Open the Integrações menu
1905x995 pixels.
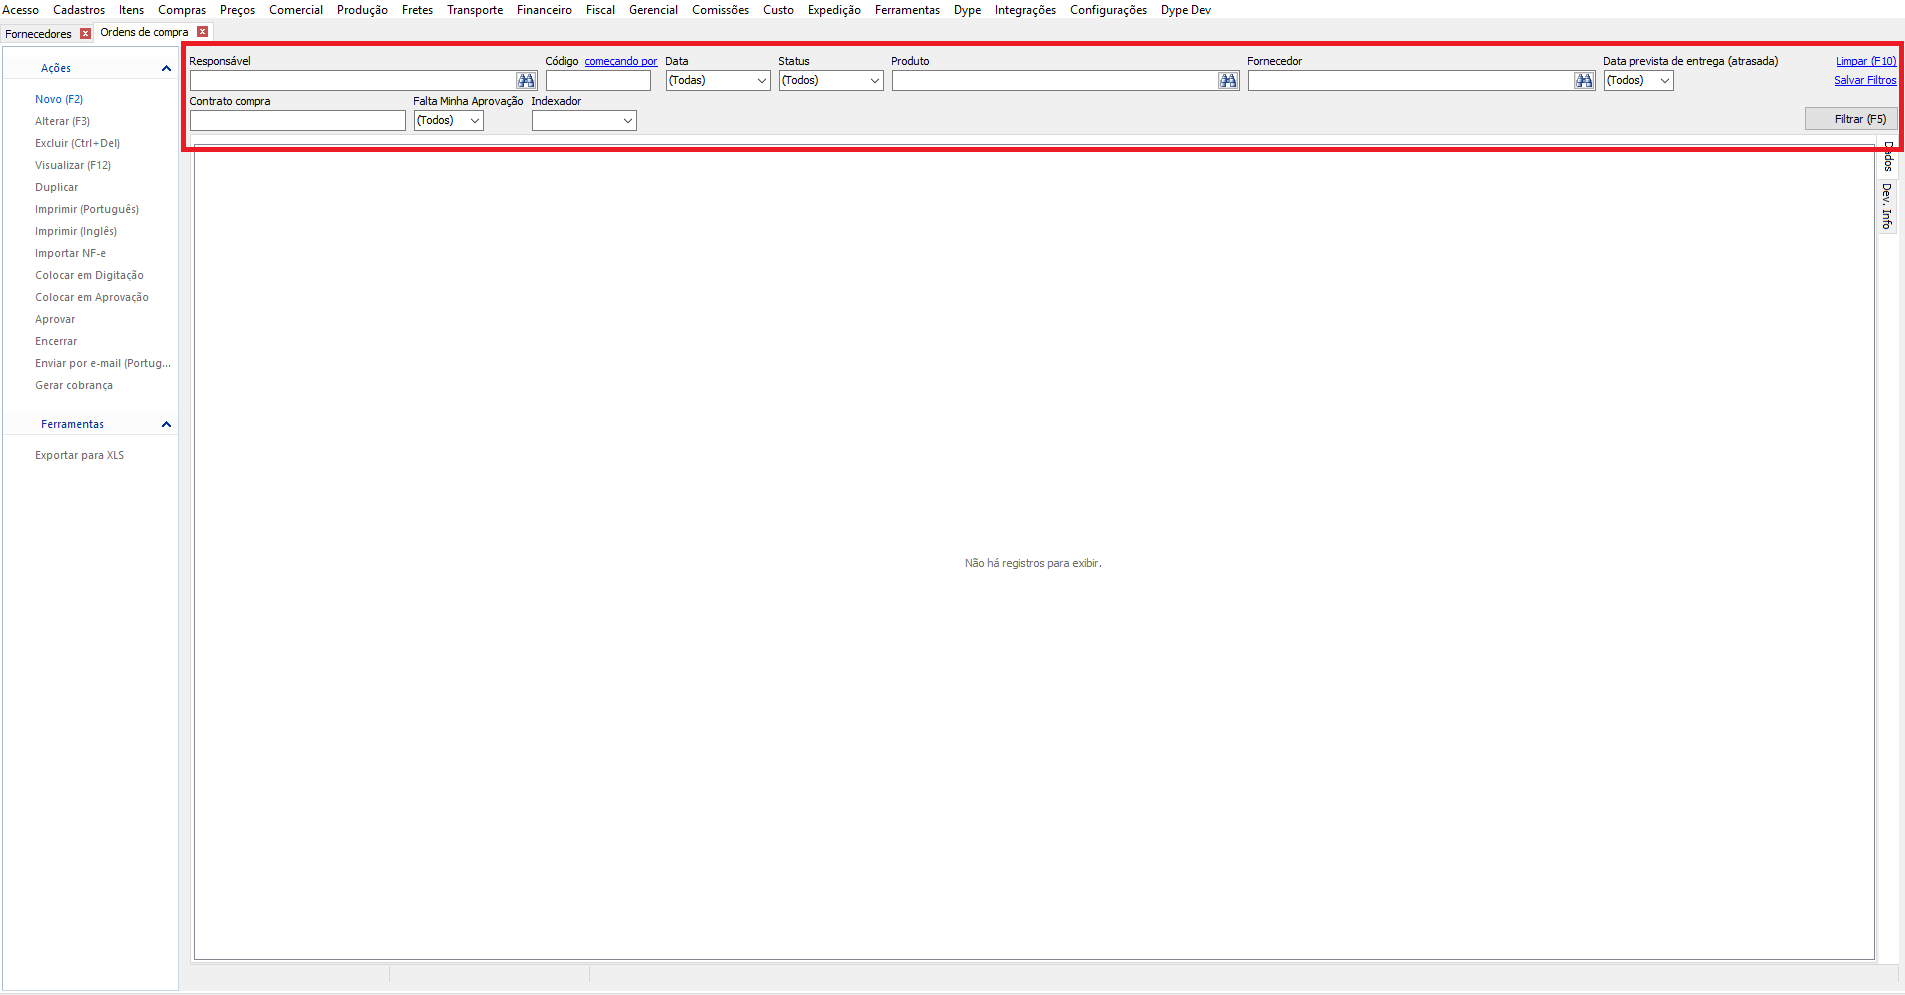coord(1025,10)
